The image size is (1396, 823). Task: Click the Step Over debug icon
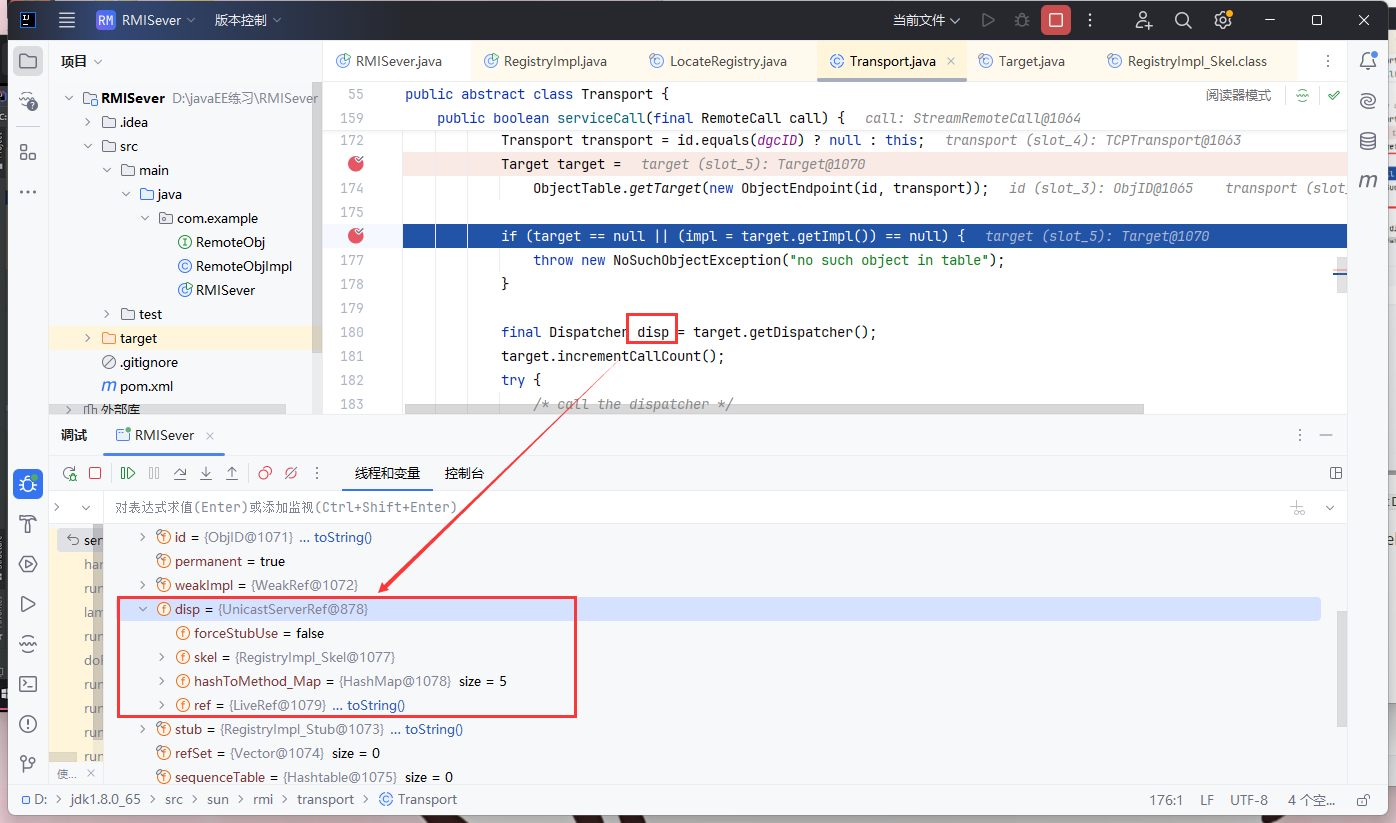click(x=180, y=473)
